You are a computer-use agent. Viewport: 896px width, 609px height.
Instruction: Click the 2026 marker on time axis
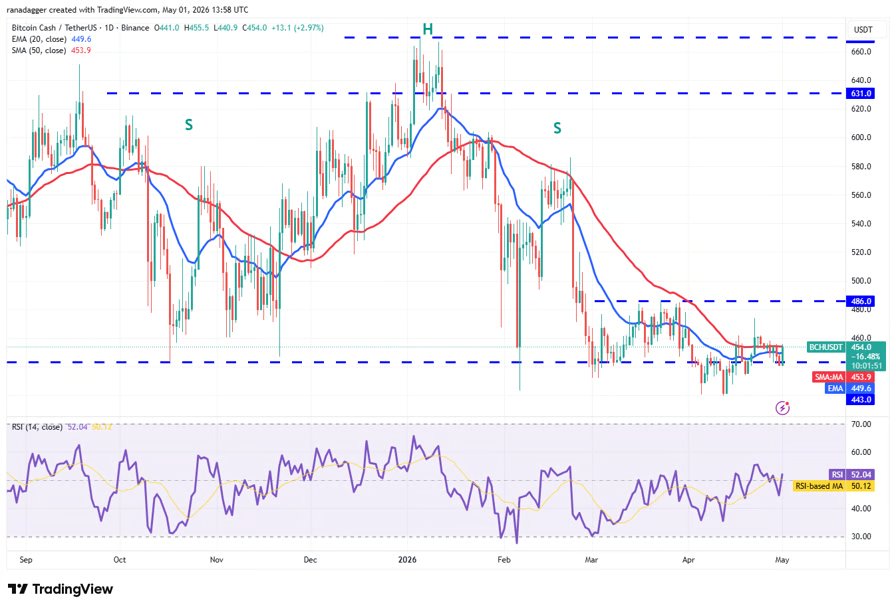407,559
